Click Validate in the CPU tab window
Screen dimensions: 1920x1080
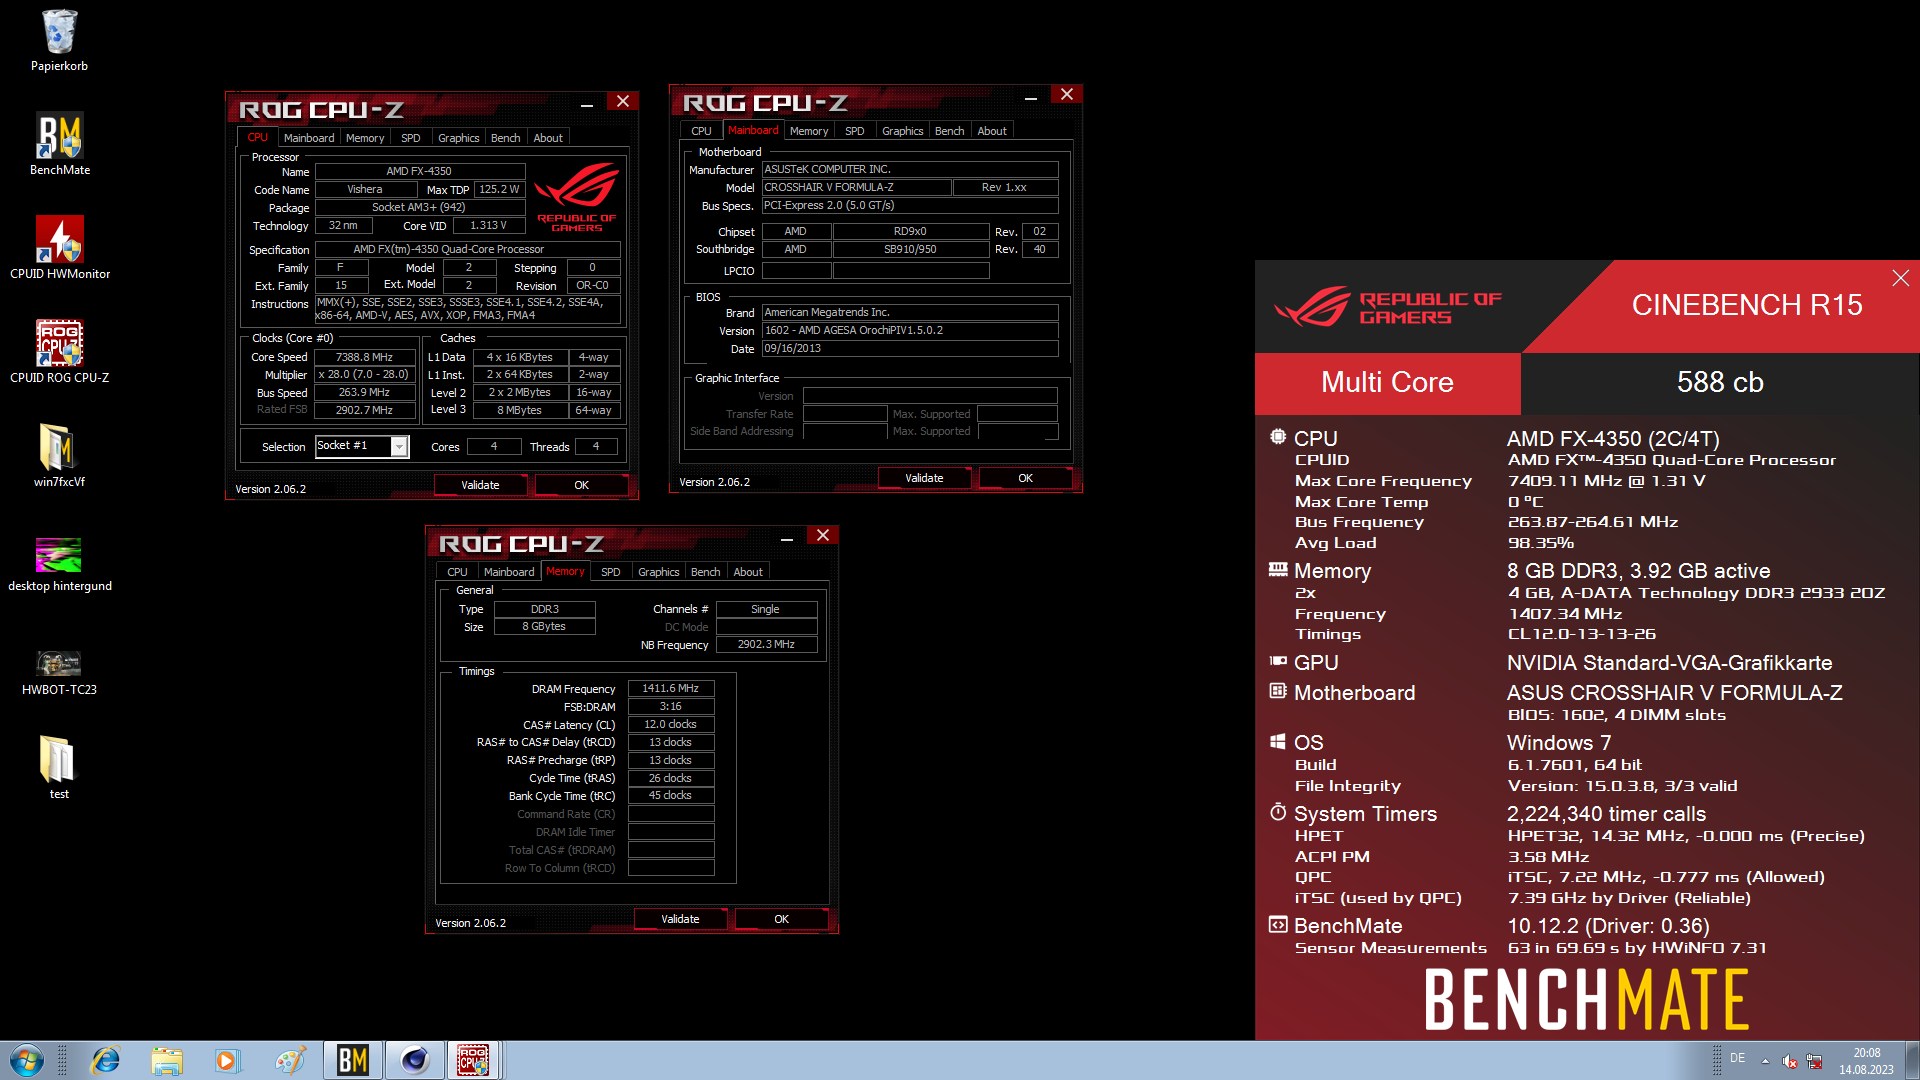coord(480,485)
